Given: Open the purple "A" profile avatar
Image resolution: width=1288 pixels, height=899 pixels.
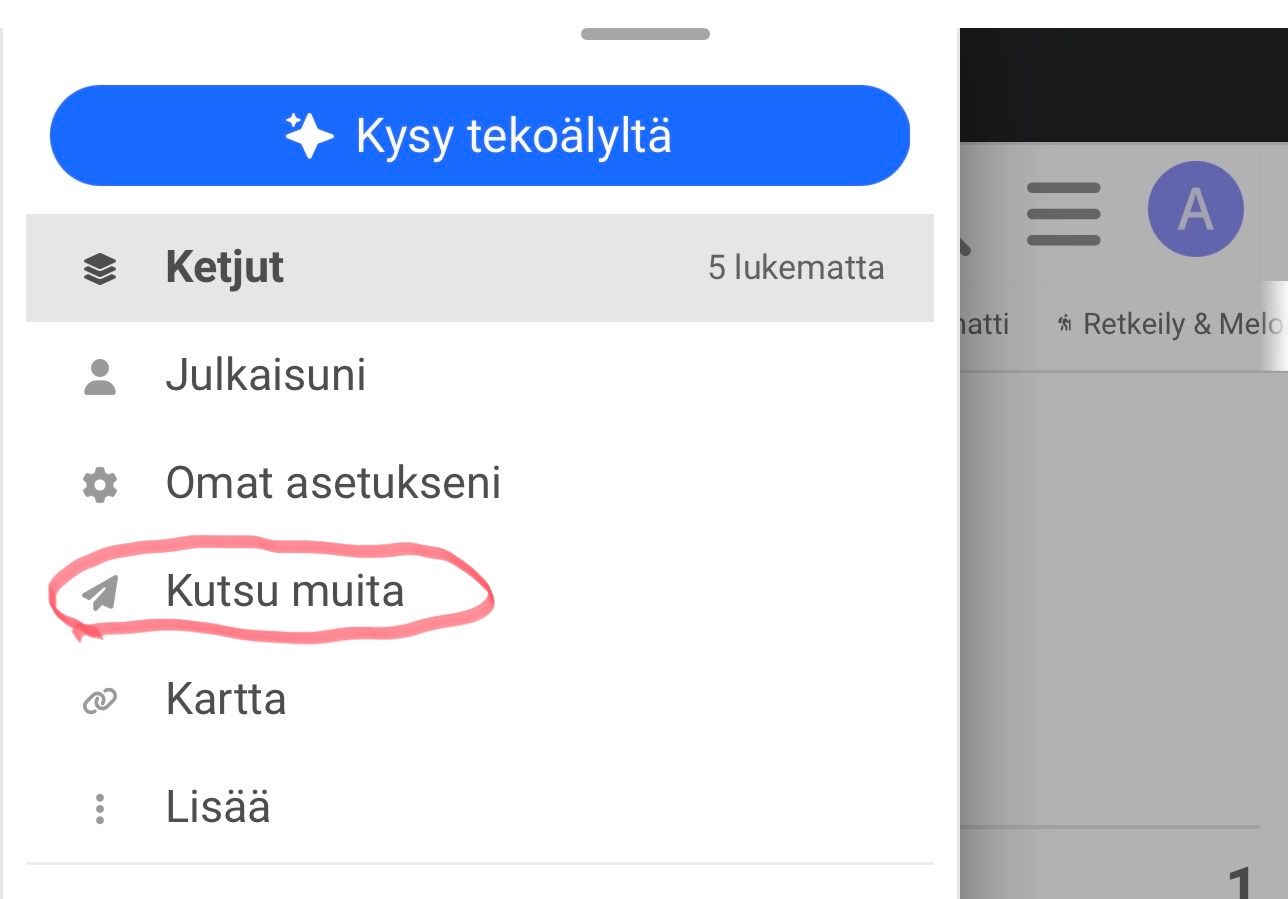Looking at the screenshot, I should pos(1195,211).
